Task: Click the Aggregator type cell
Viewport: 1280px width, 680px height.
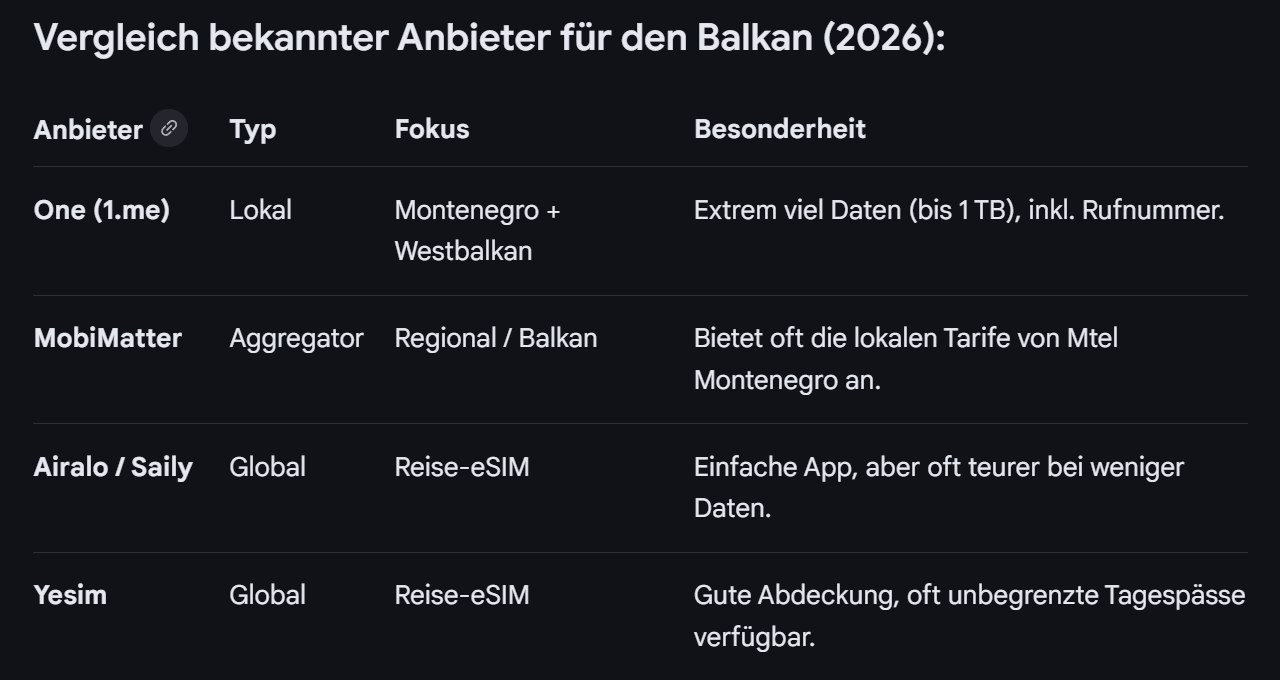Action: coord(296,338)
